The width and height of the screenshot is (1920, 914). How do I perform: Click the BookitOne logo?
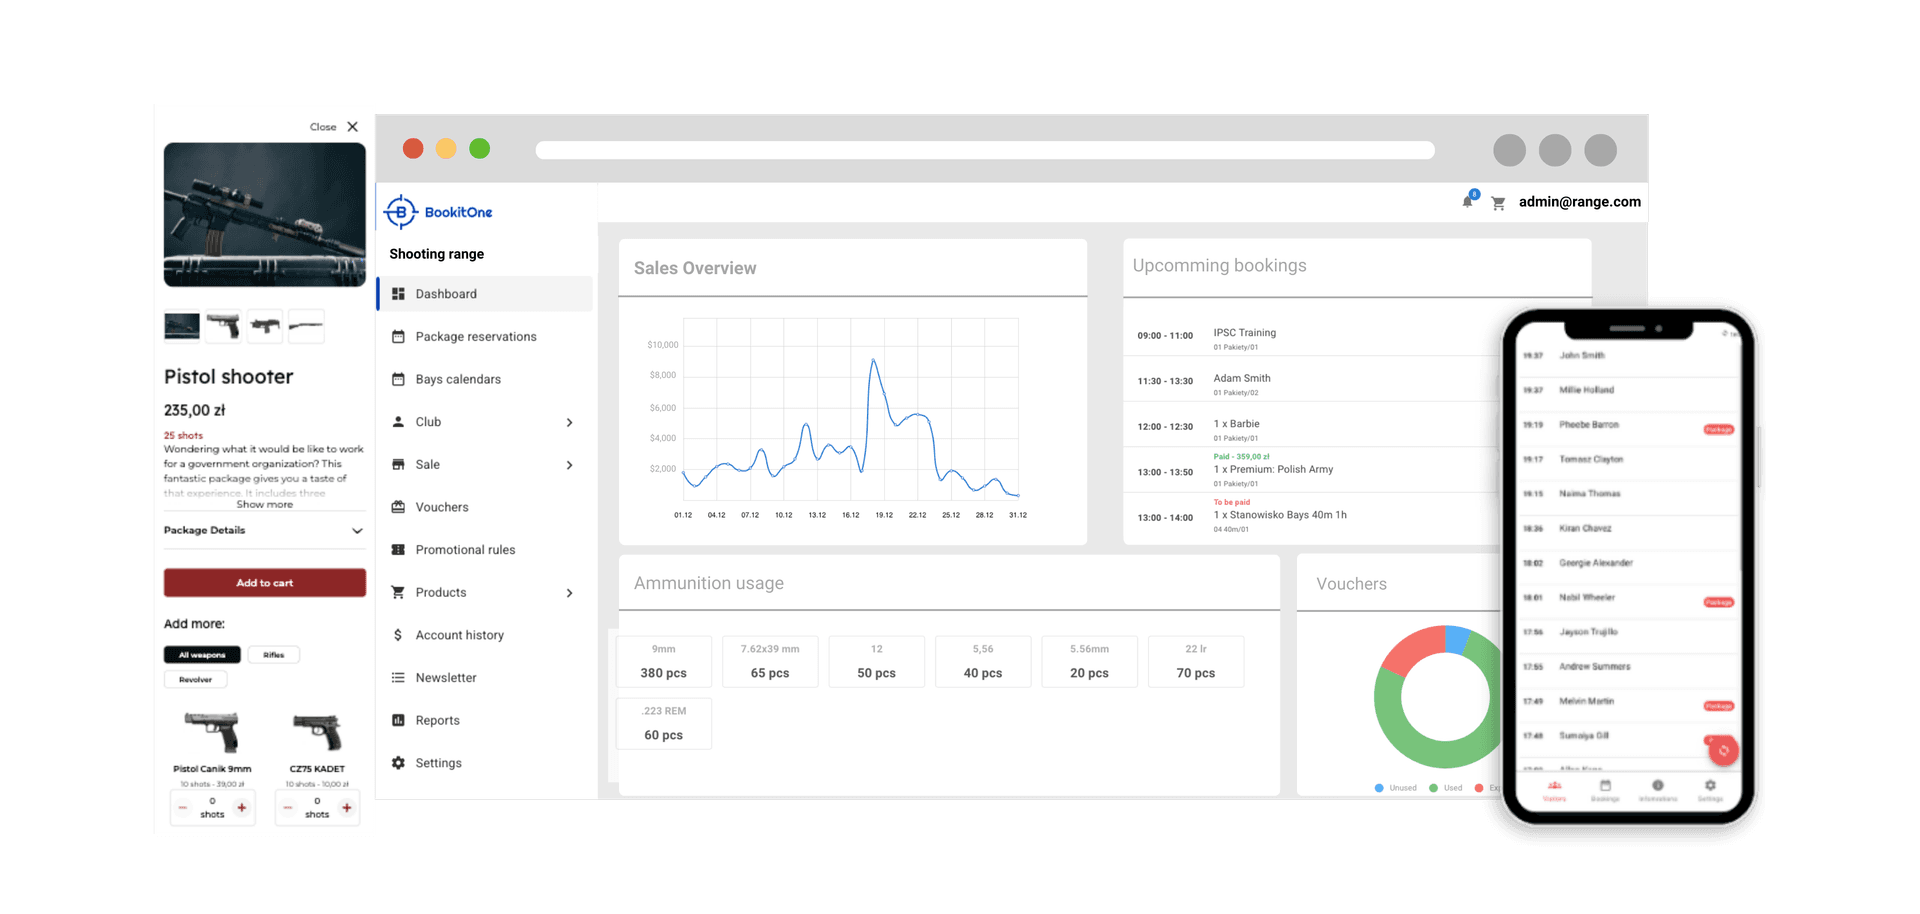click(x=439, y=212)
